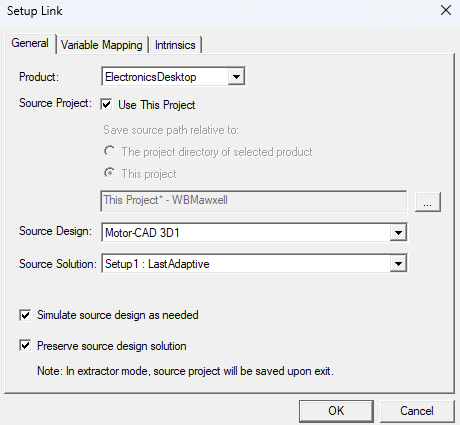Click the This Project* - WBMawxell path field

click(x=254, y=201)
